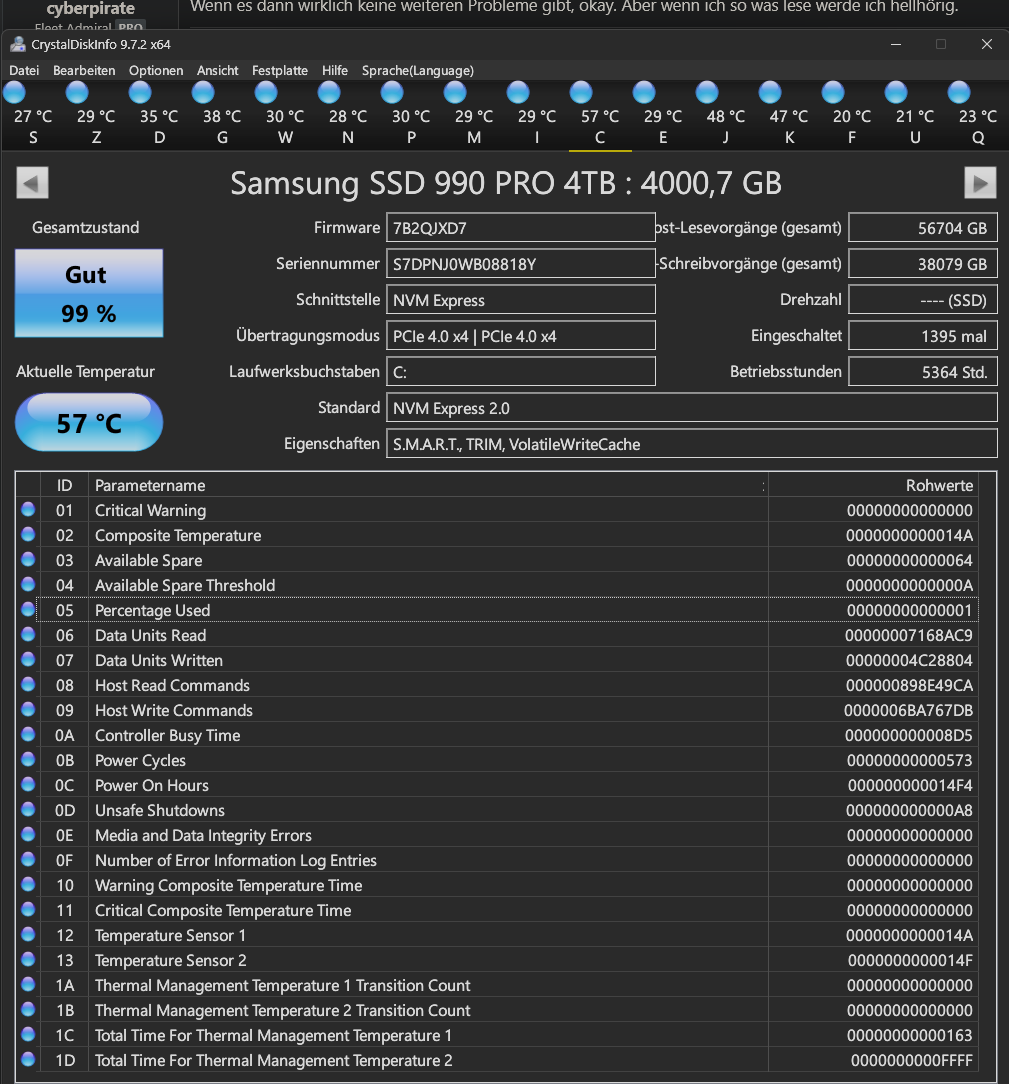
Task: Select drive N disk icon at 28 °C
Action: click(x=329, y=93)
